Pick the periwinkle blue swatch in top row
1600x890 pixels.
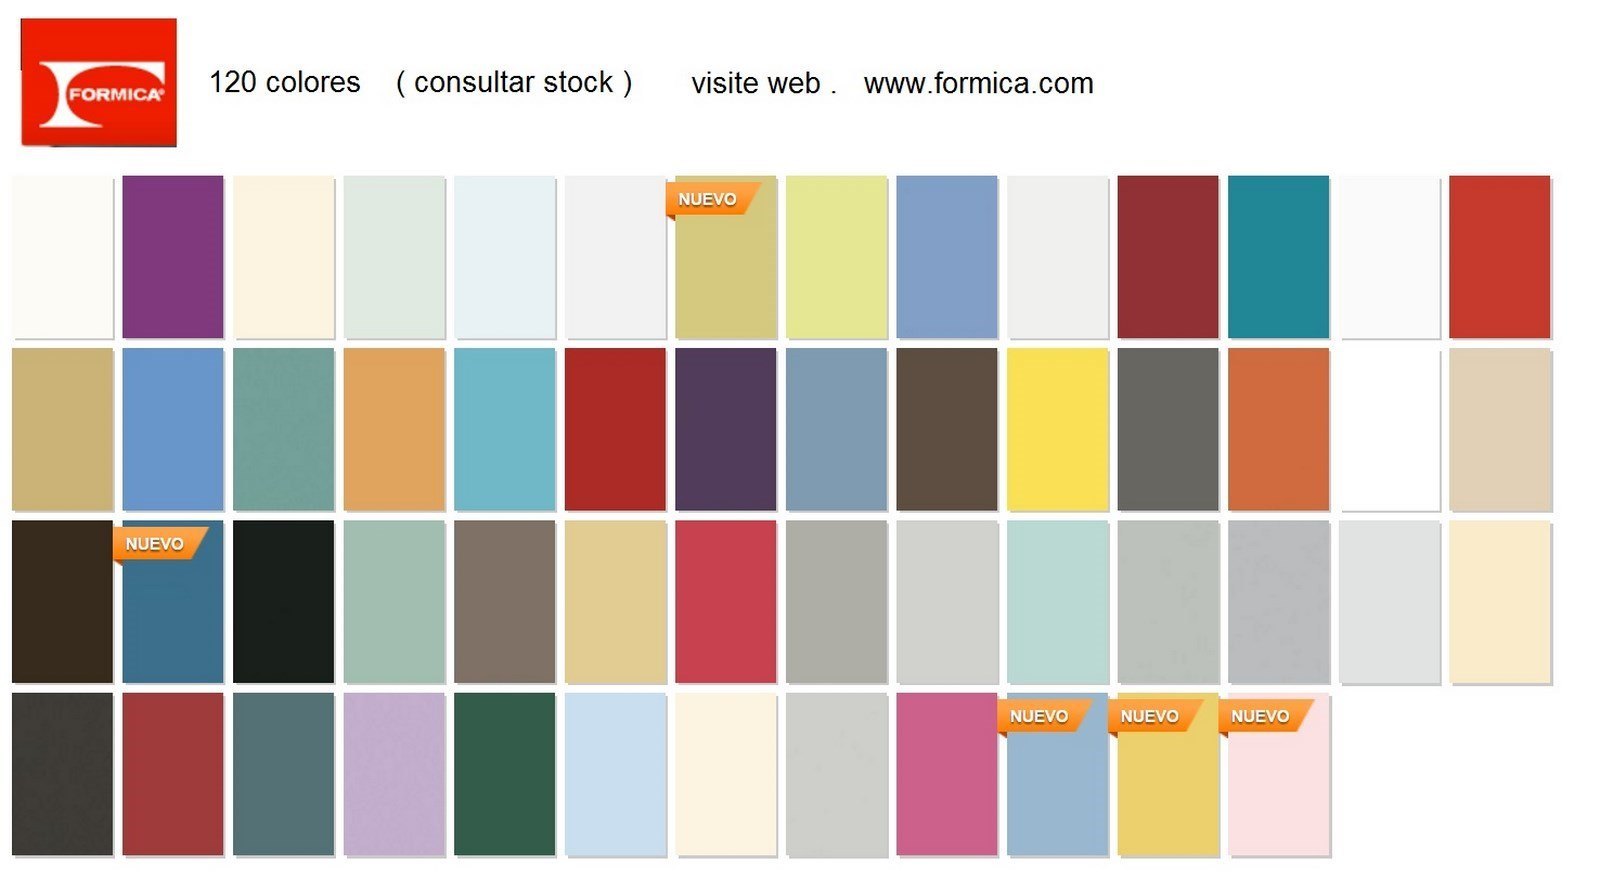(946, 257)
